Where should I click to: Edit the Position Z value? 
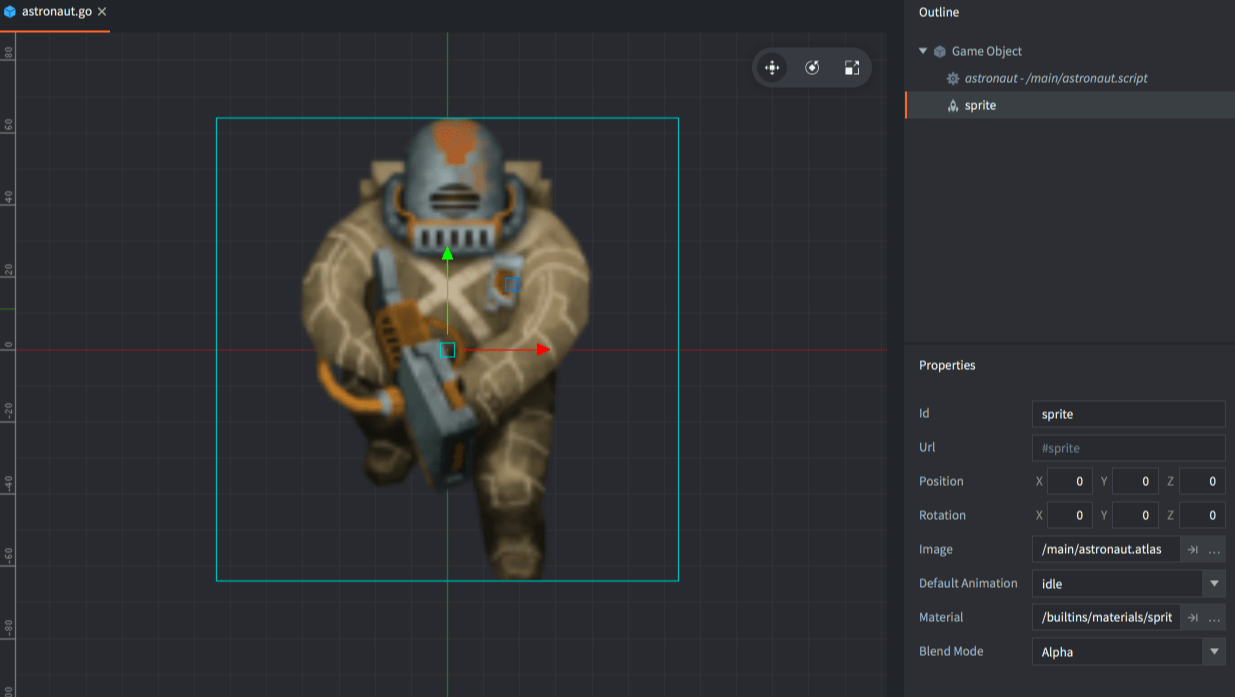tap(1202, 482)
